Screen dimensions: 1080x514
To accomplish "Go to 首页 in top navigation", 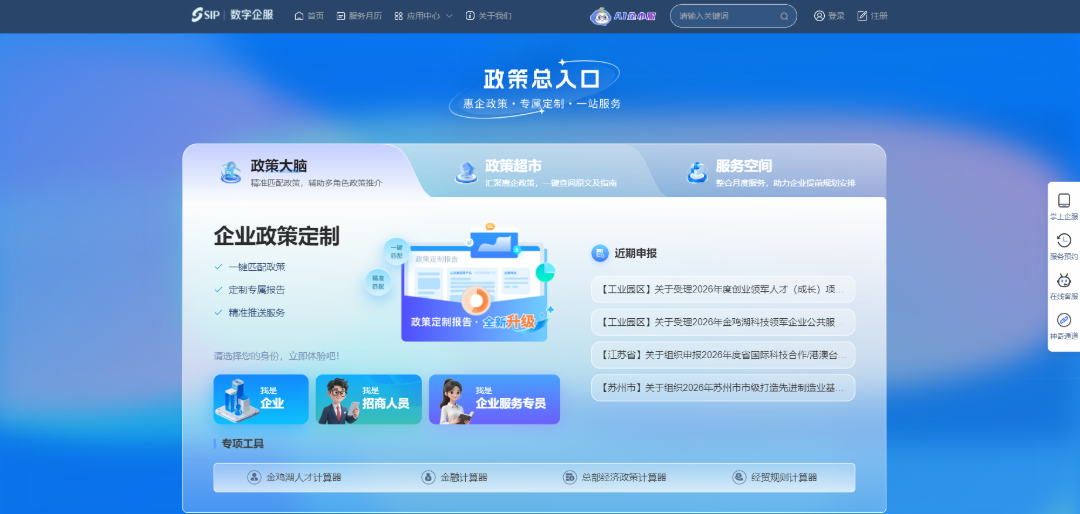I will pos(309,16).
